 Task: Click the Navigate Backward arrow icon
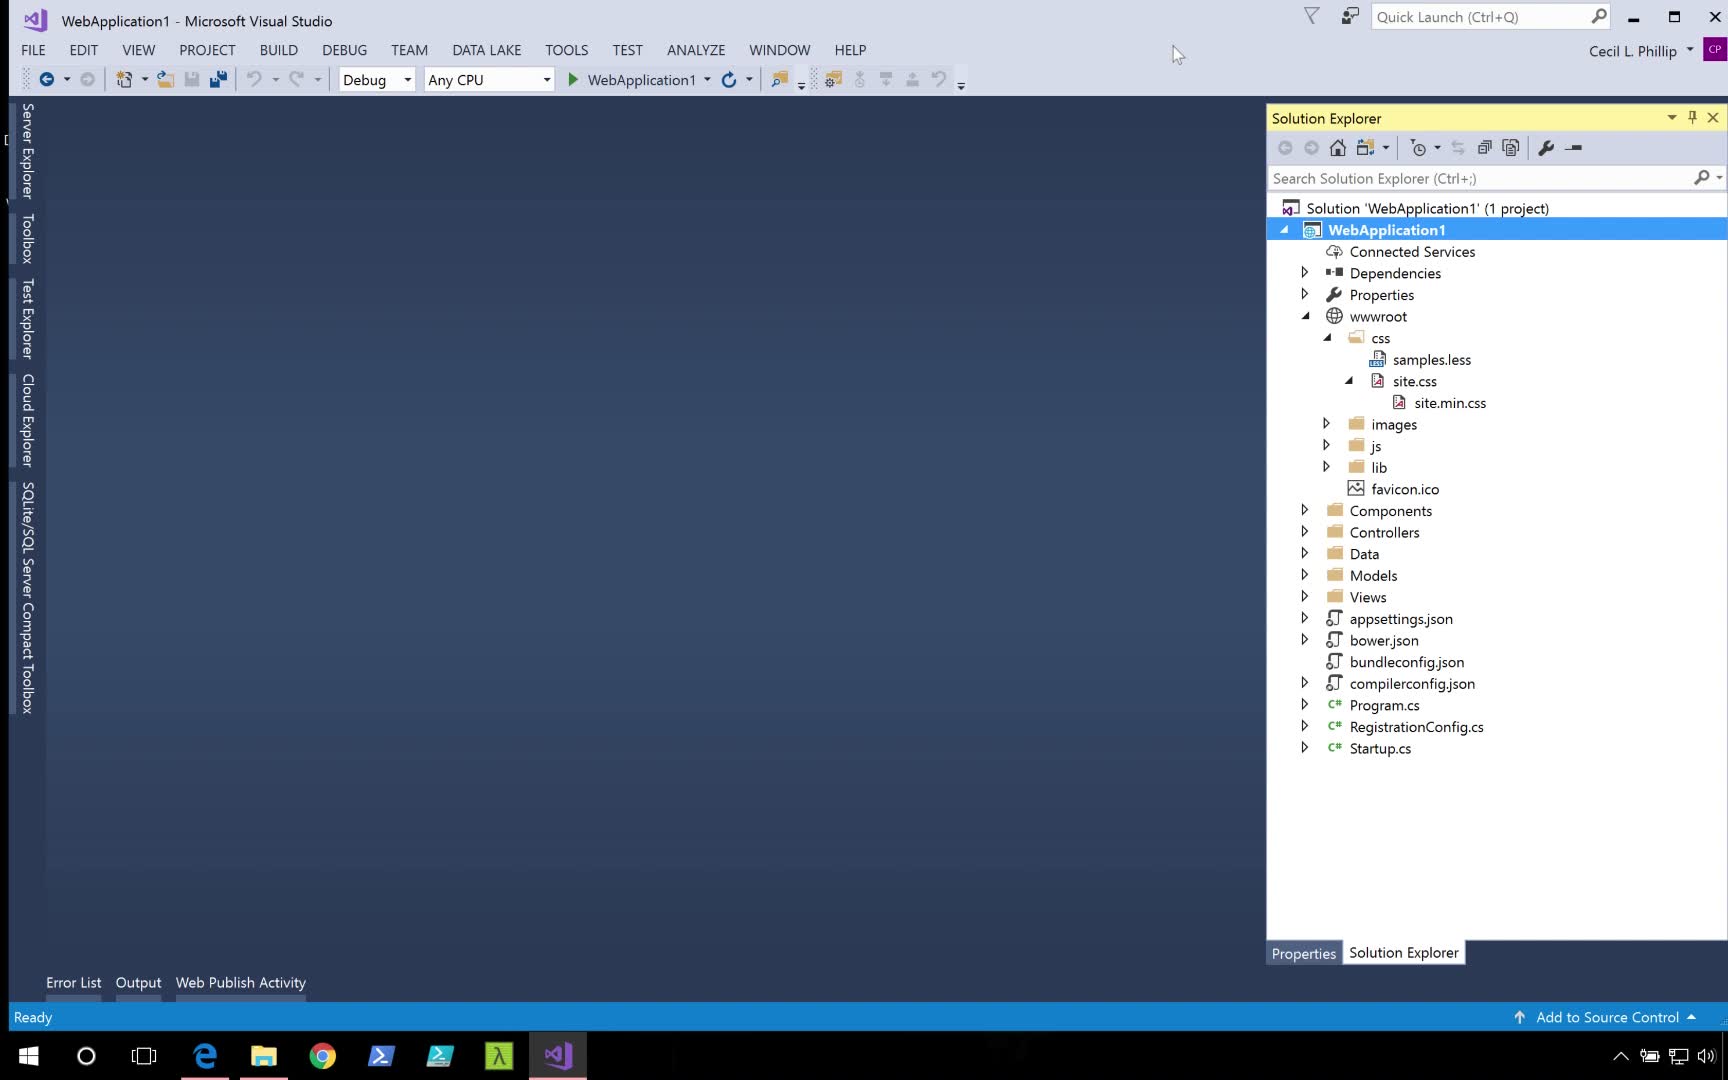click(46, 80)
